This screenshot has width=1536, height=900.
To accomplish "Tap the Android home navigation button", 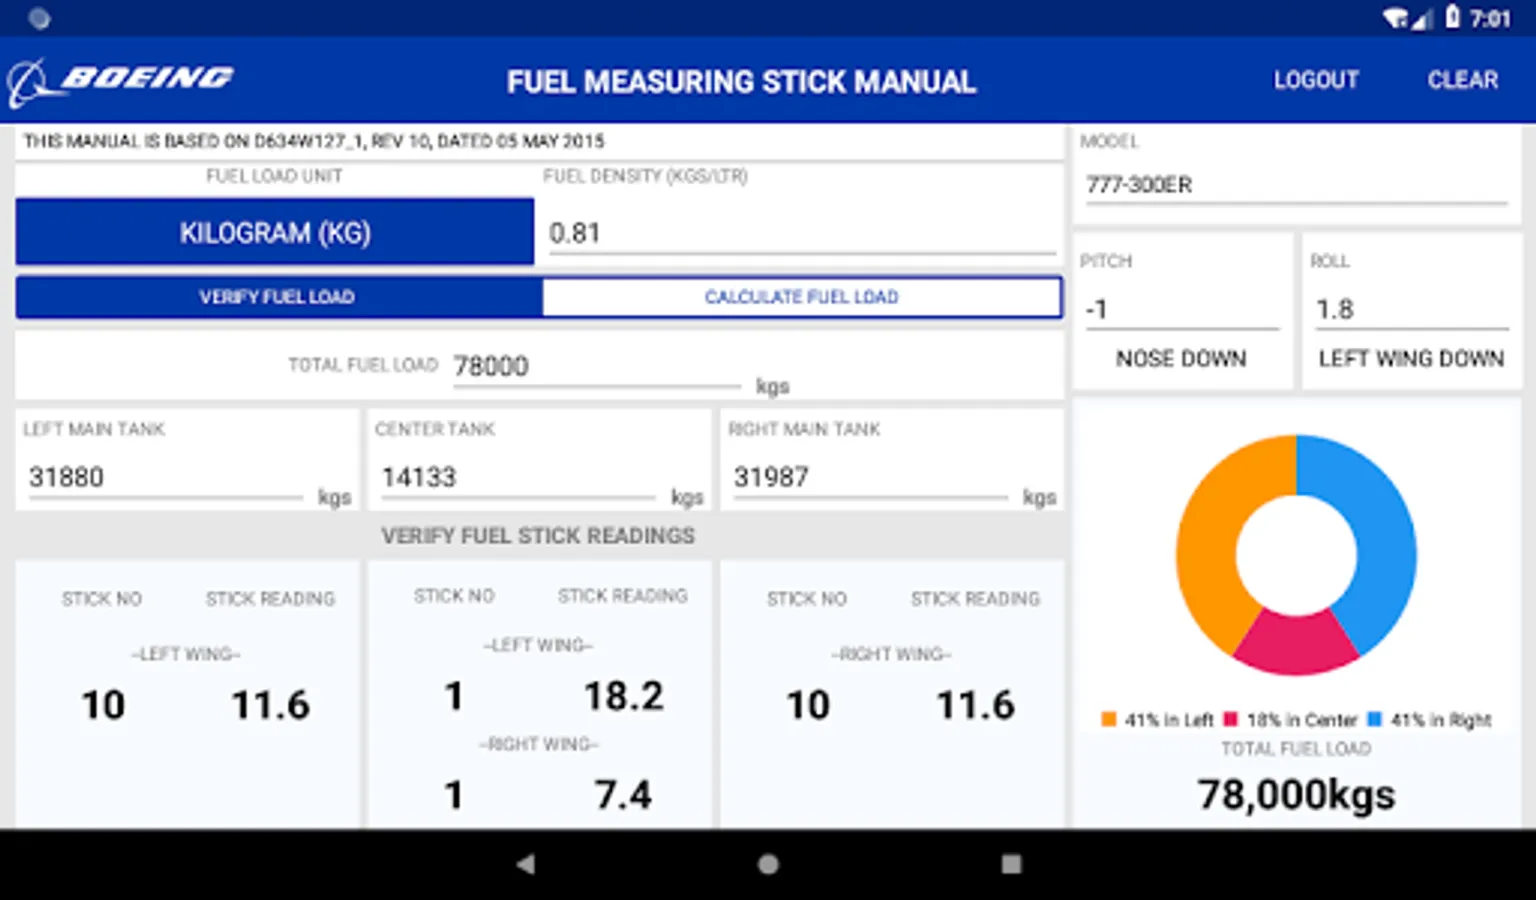I will click(768, 864).
